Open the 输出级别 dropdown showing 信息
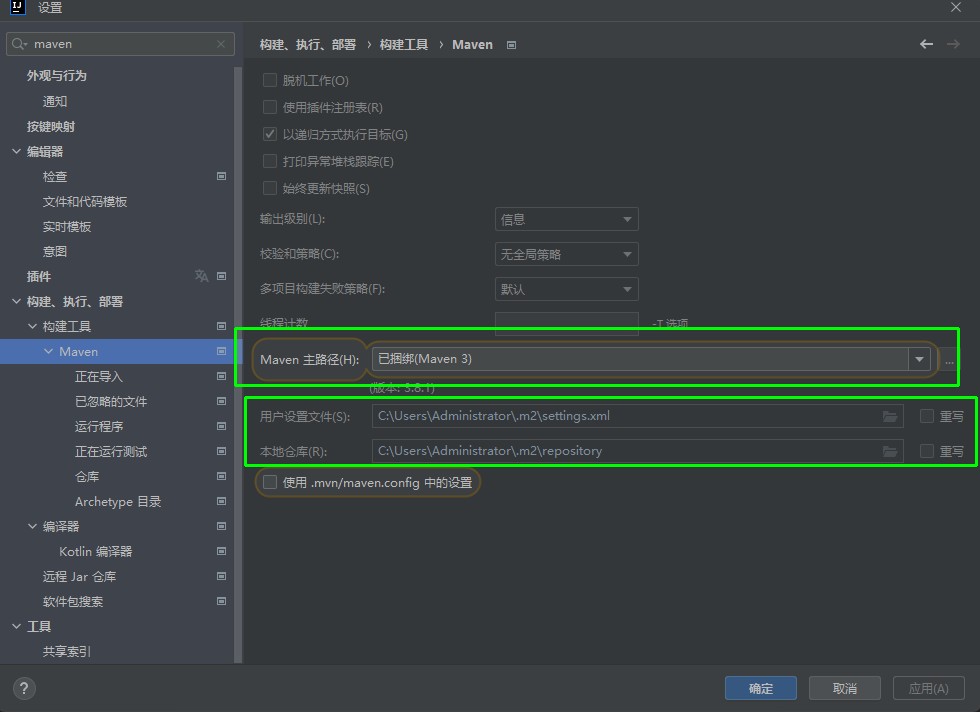Image resolution: width=980 pixels, height=712 pixels. pyautogui.click(x=566, y=219)
